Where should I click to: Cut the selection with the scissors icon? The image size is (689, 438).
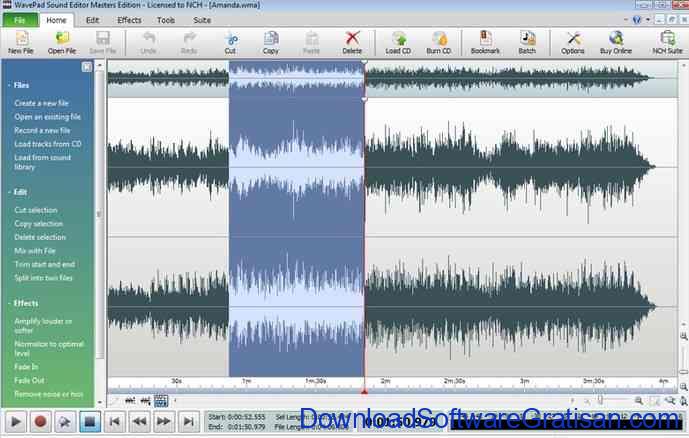[x=230, y=43]
